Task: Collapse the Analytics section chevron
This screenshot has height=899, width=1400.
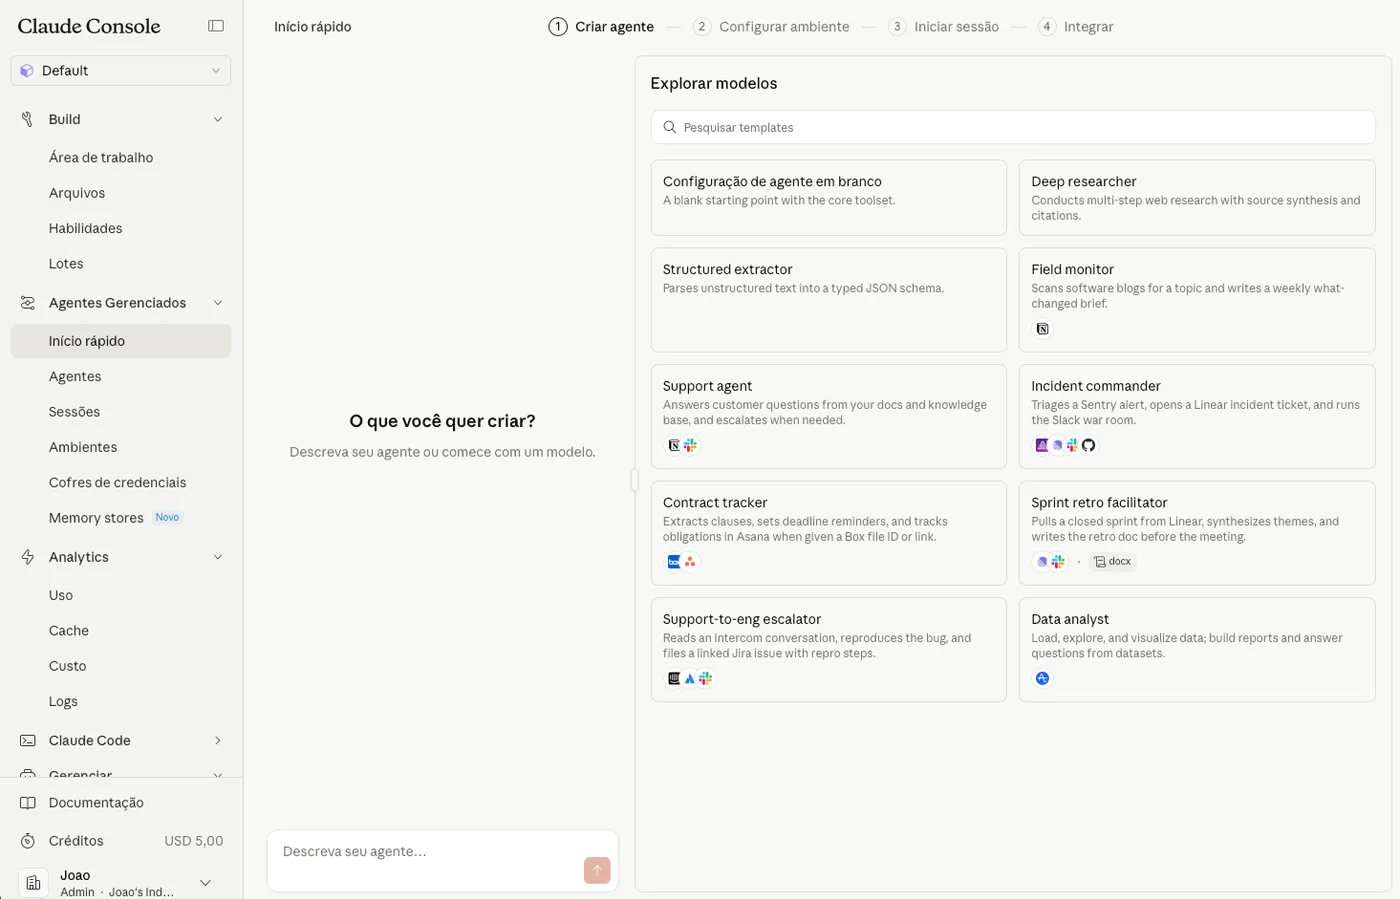Action: (218, 557)
